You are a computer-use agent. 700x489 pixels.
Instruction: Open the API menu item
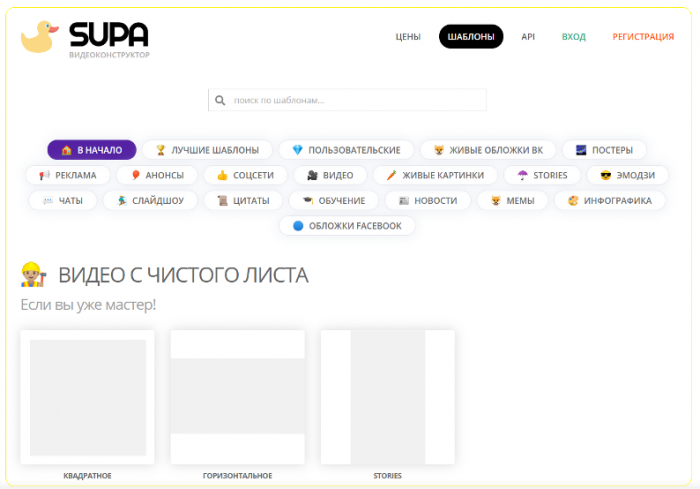click(x=528, y=37)
